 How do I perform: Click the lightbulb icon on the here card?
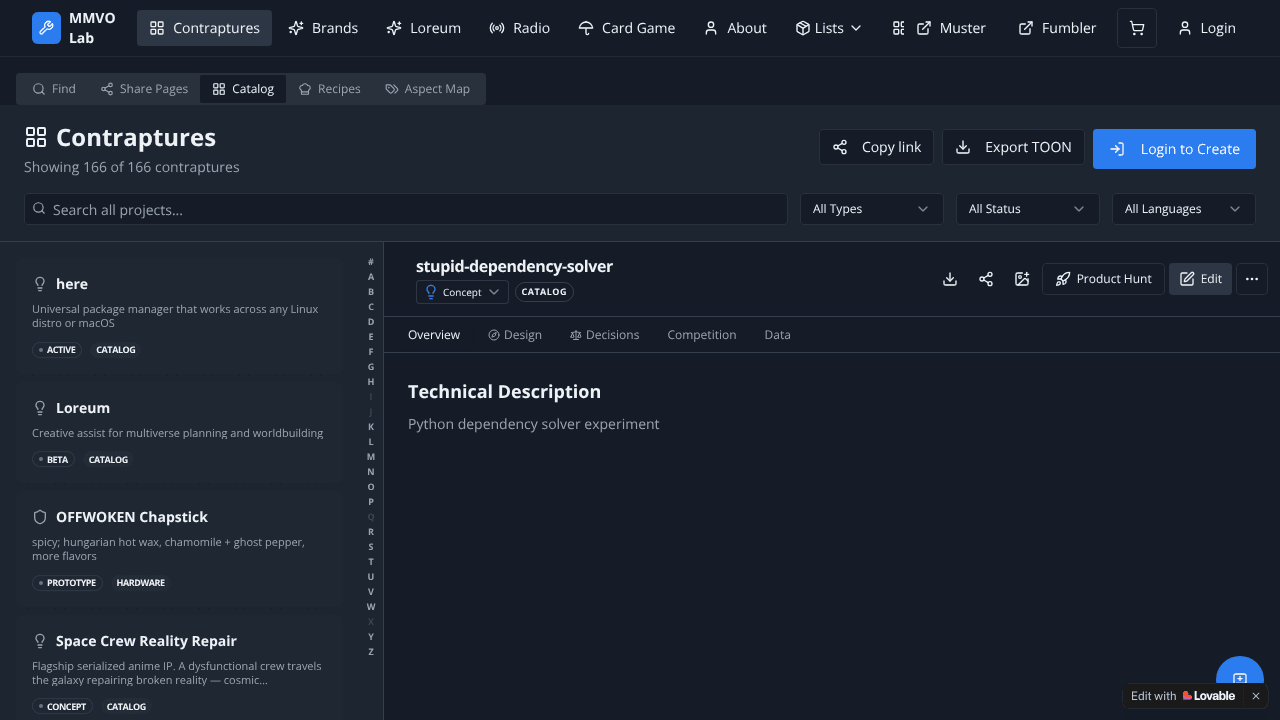(41, 284)
